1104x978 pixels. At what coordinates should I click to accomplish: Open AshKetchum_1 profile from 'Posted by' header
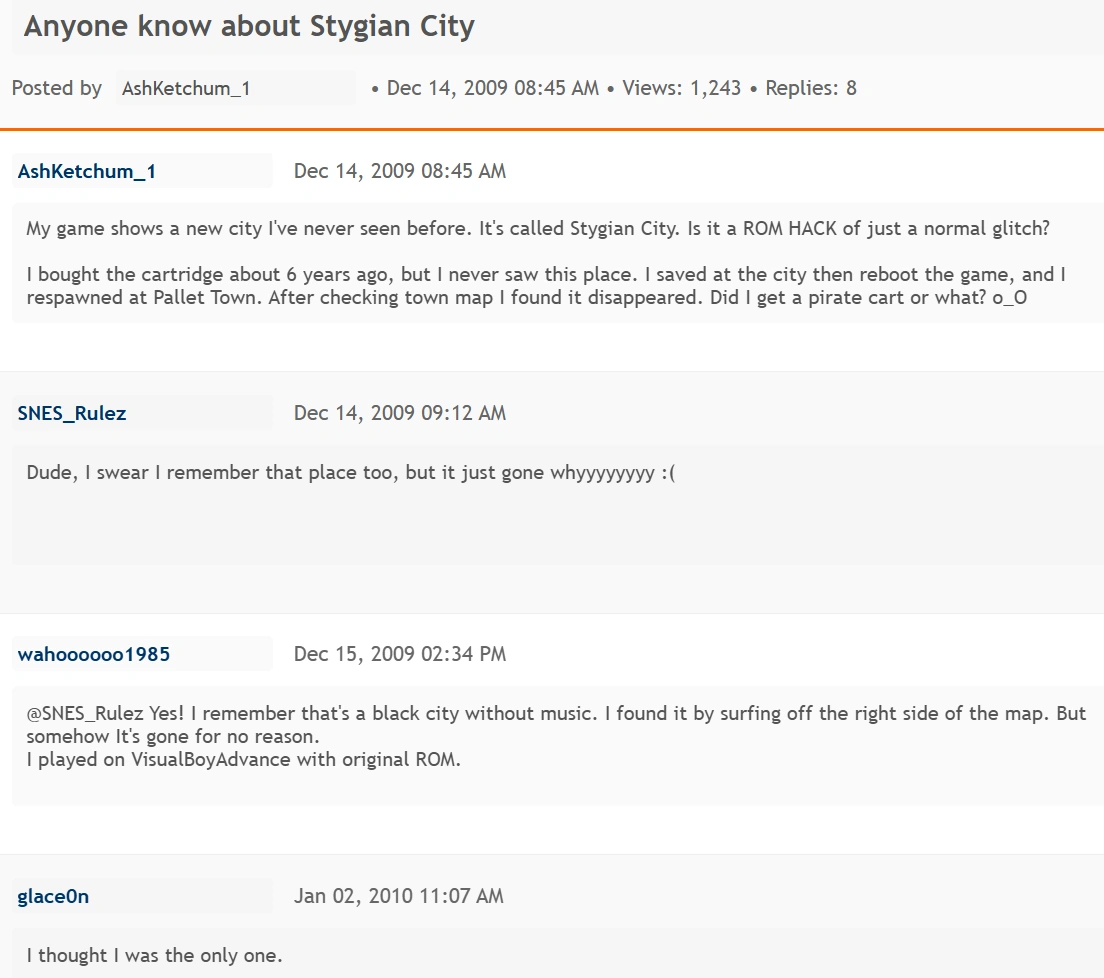pos(186,89)
